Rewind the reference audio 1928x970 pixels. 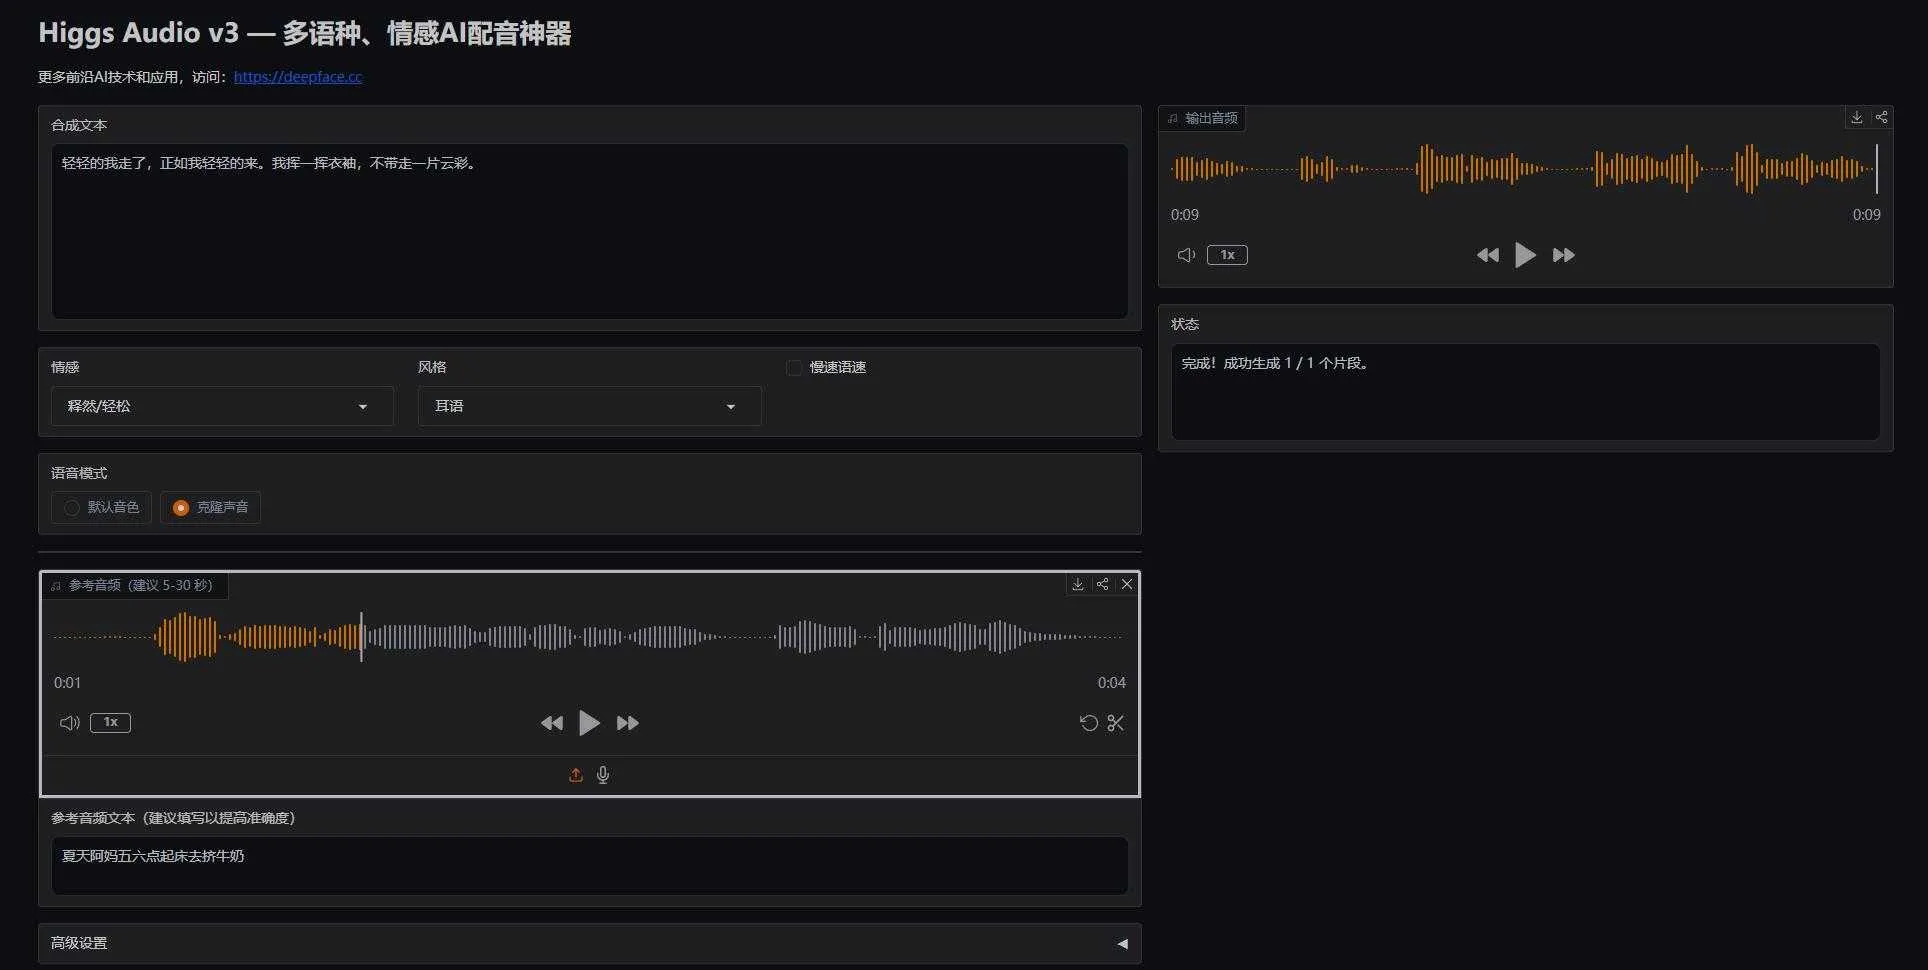[x=552, y=723]
